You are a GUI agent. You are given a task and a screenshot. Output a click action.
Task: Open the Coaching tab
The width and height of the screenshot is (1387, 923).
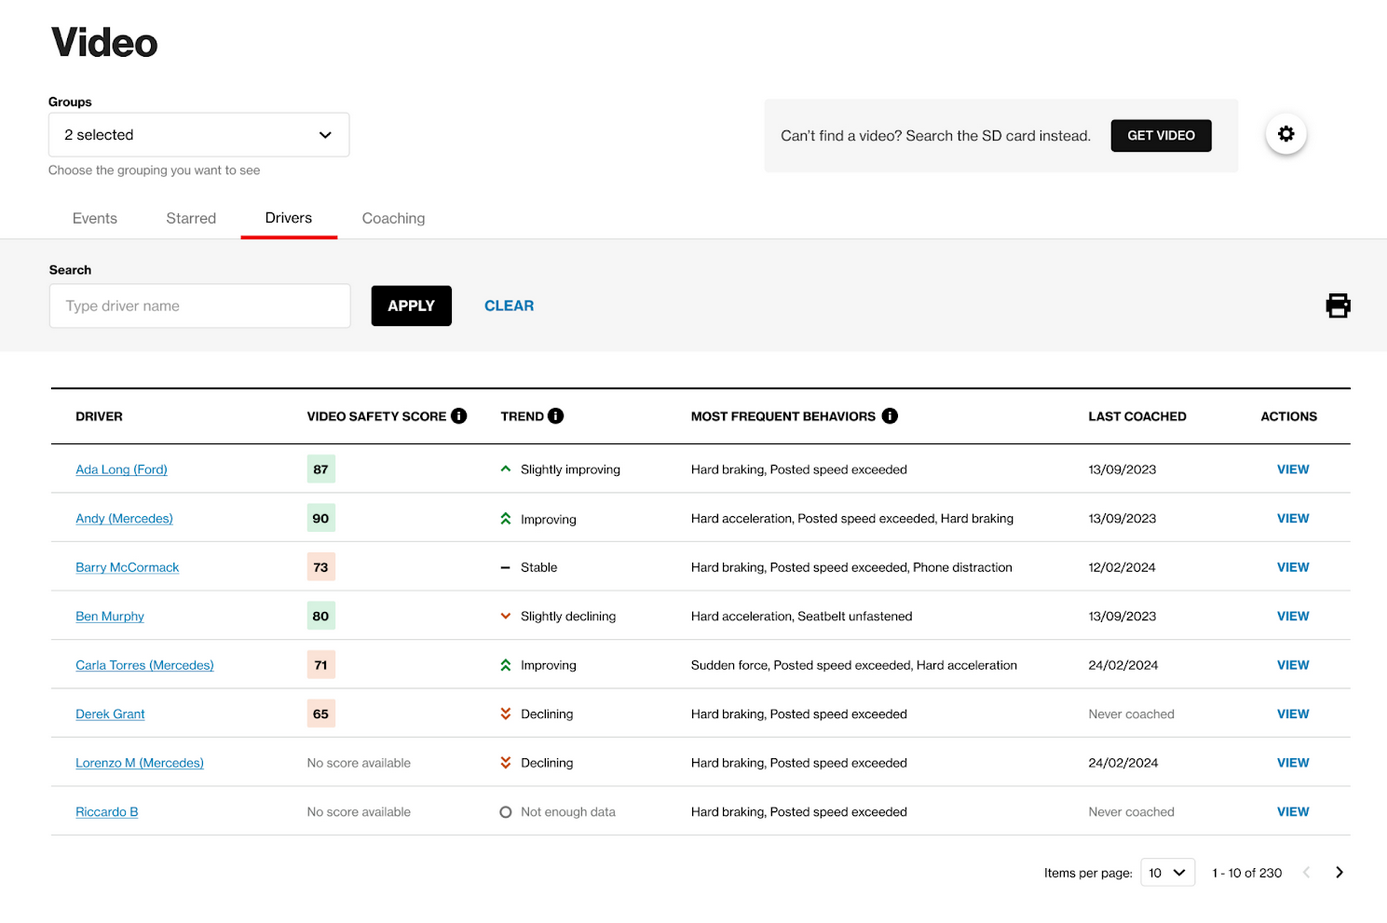point(392,218)
